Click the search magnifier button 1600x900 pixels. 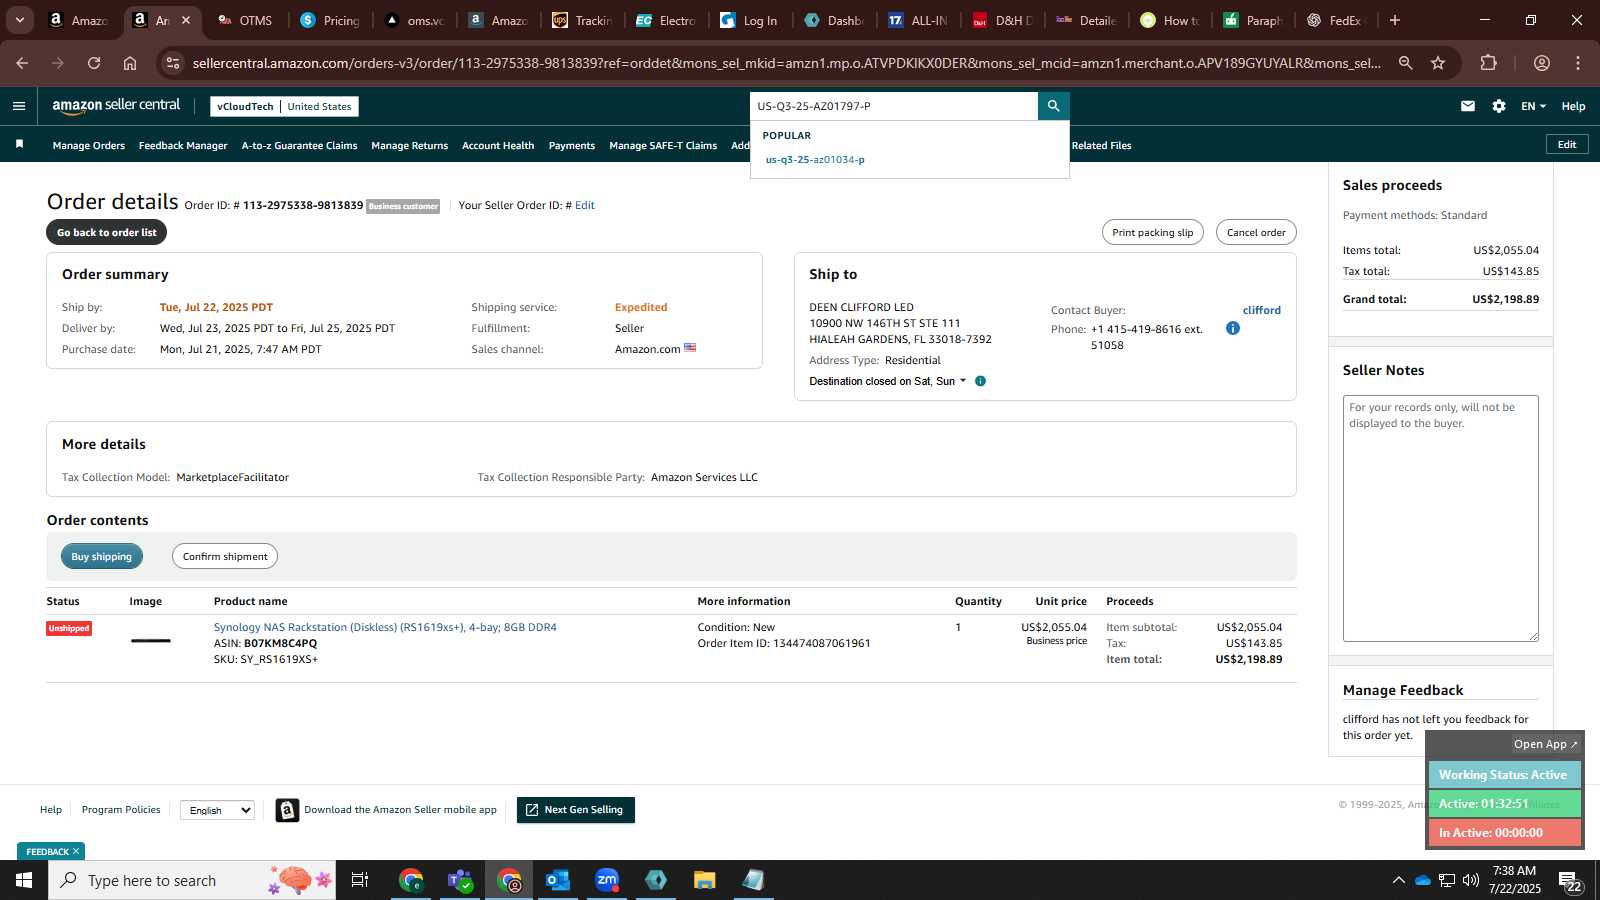tap(1053, 106)
